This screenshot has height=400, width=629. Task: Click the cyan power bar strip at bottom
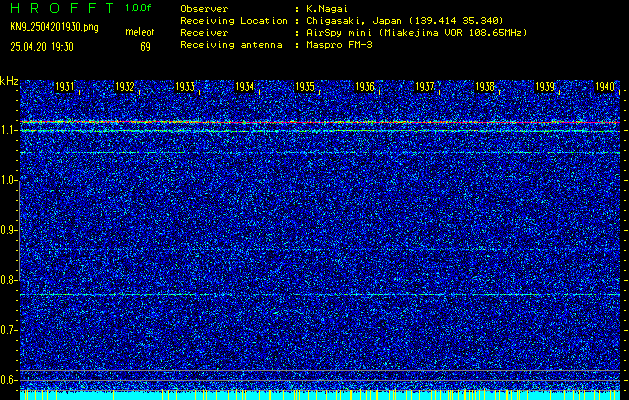click(x=320, y=395)
